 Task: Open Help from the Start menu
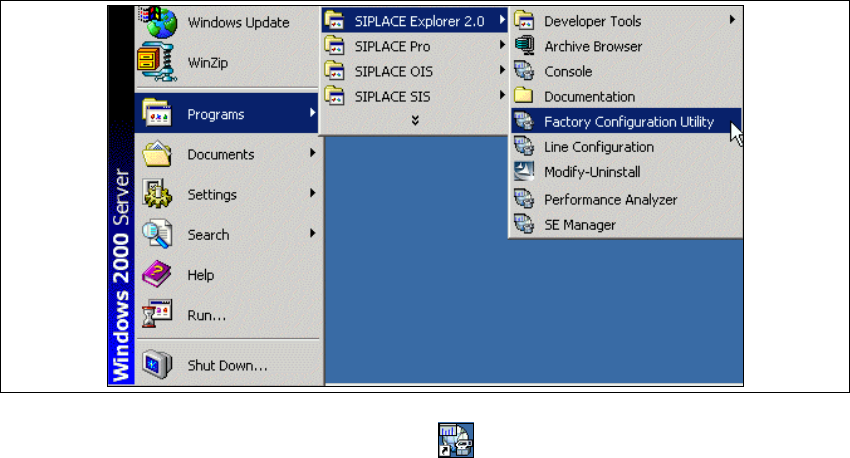[227, 274]
